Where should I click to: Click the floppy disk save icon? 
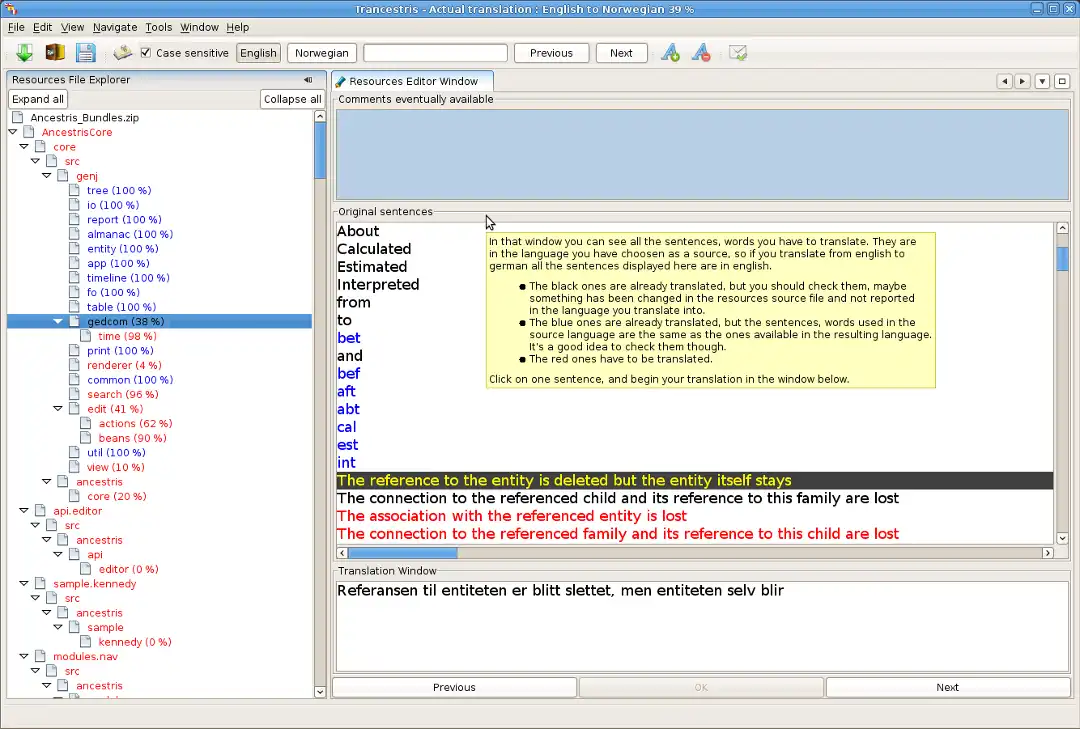[x=85, y=53]
